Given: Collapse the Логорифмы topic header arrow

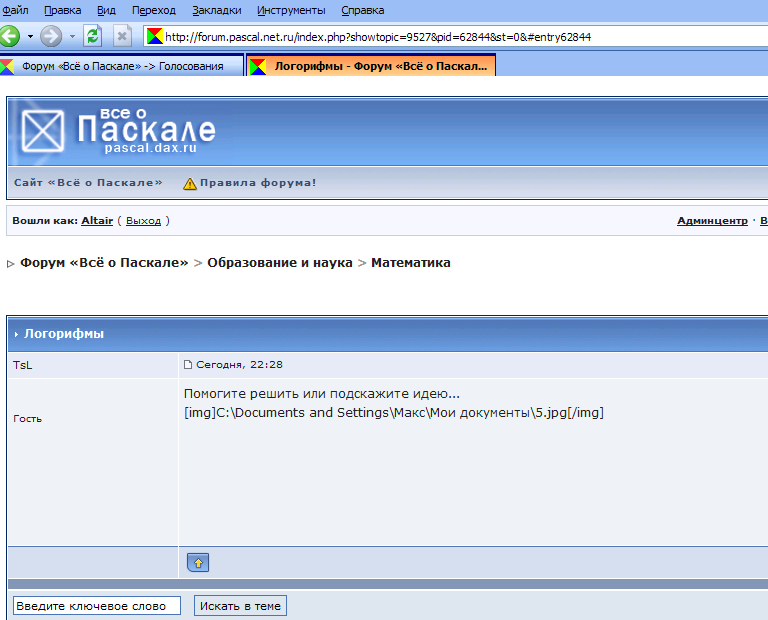Looking at the screenshot, I should pos(16,334).
